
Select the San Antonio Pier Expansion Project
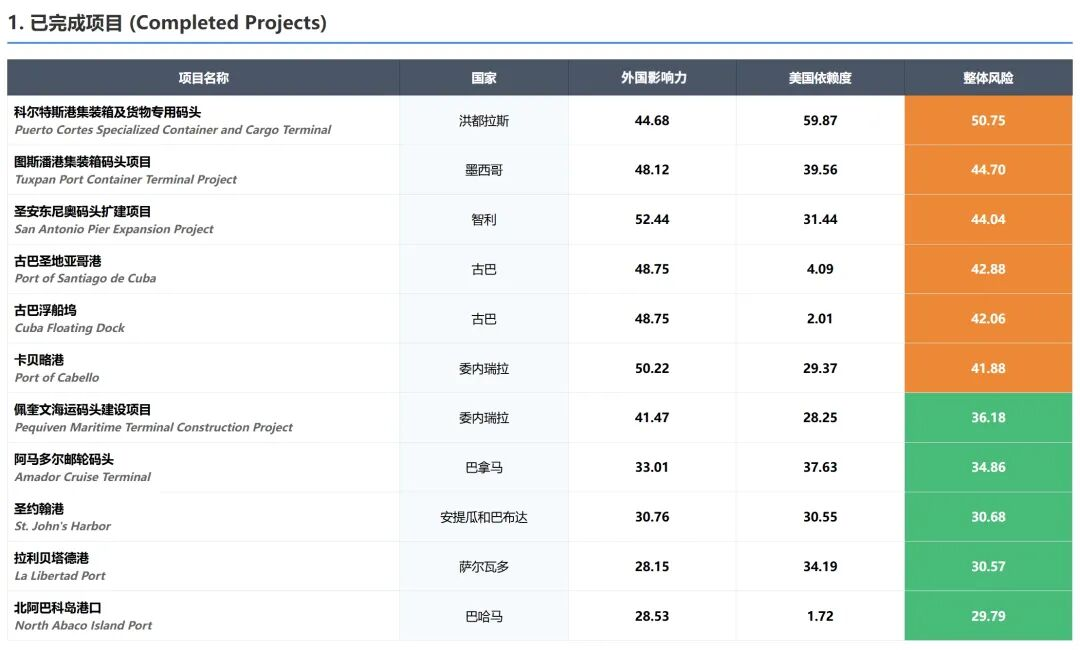pyautogui.click(x=114, y=220)
